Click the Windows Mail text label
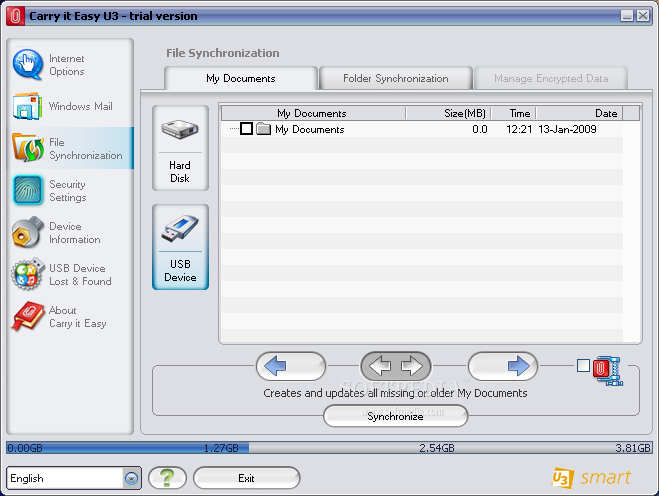The height and width of the screenshot is (496, 659). click(81, 106)
